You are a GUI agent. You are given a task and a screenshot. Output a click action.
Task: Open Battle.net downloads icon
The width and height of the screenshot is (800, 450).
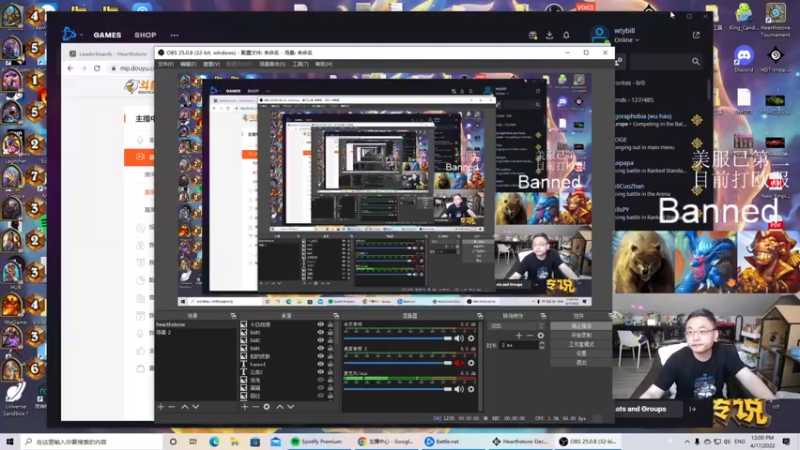(549, 35)
